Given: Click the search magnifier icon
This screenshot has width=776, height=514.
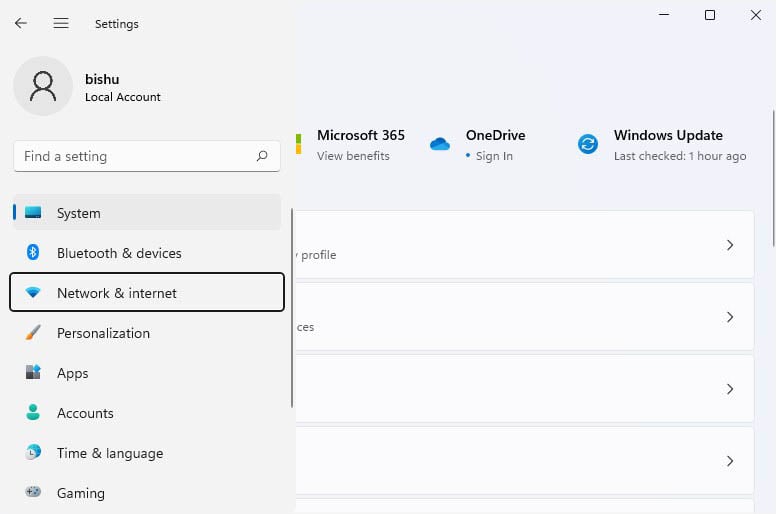Looking at the screenshot, I should coord(262,156).
